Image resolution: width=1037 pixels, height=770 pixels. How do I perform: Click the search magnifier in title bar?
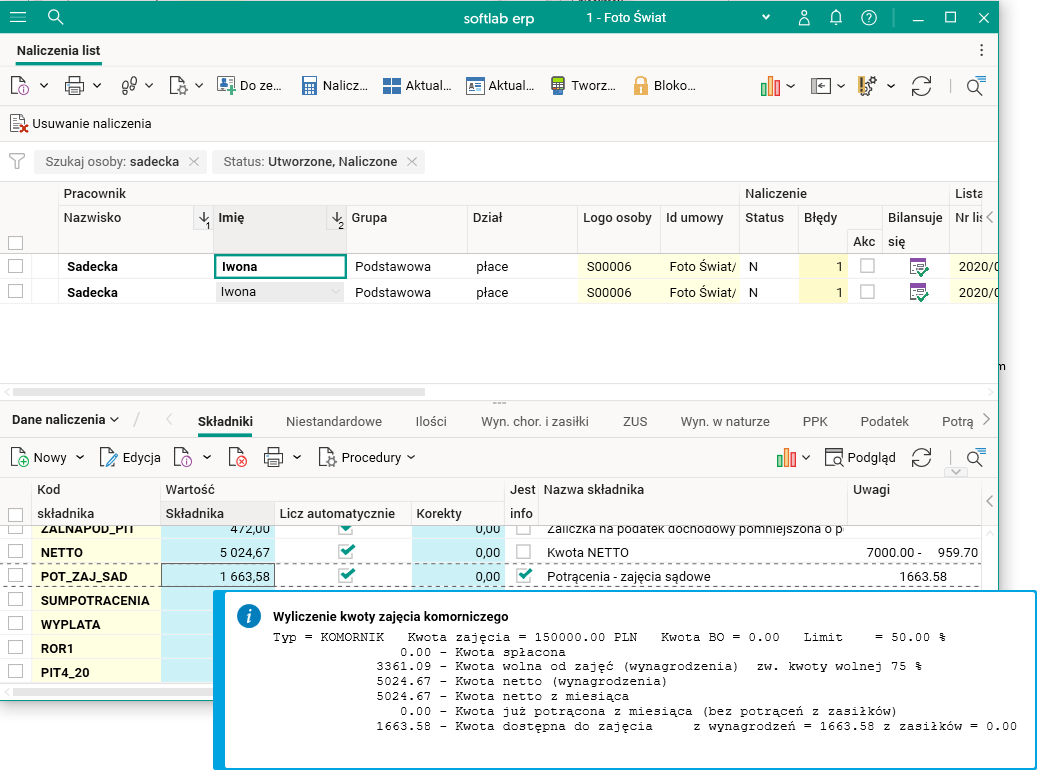point(56,17)
